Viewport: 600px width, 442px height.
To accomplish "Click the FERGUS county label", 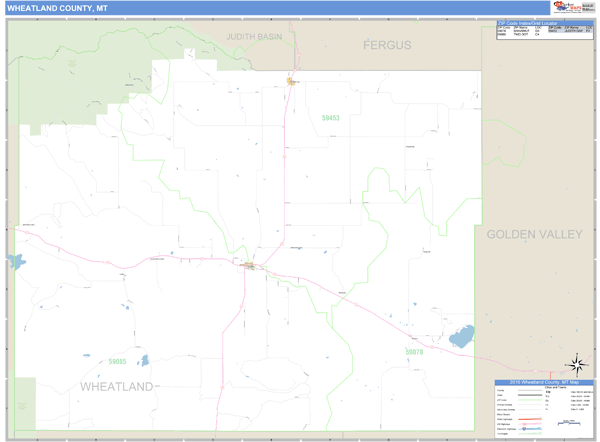I will tap(387, 45).
